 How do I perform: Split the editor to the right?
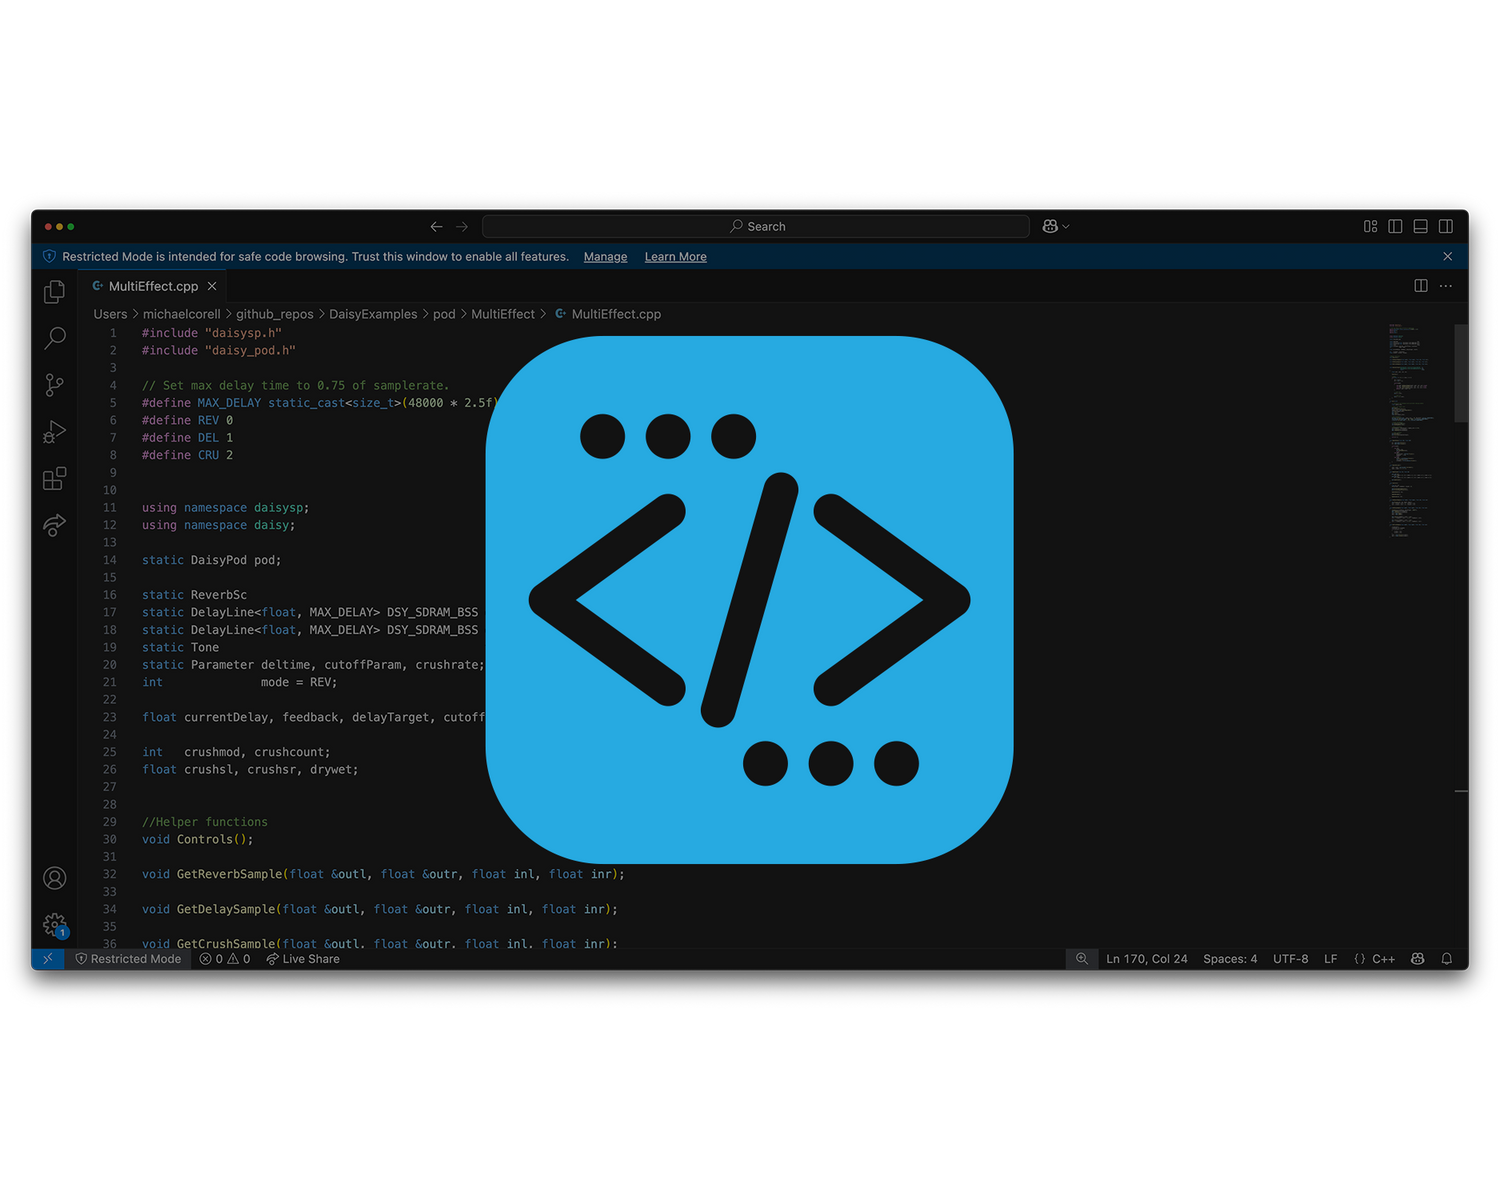(1421, 286)
